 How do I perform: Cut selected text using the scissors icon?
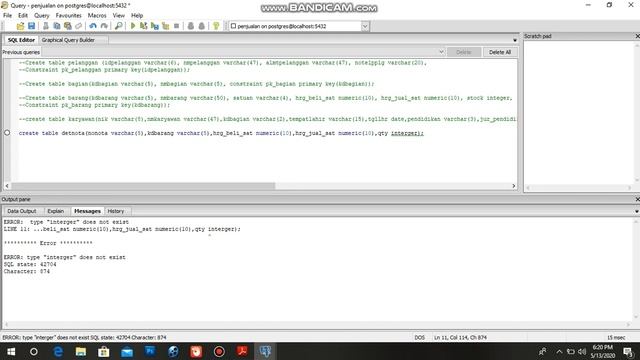[x=46, y=26]
